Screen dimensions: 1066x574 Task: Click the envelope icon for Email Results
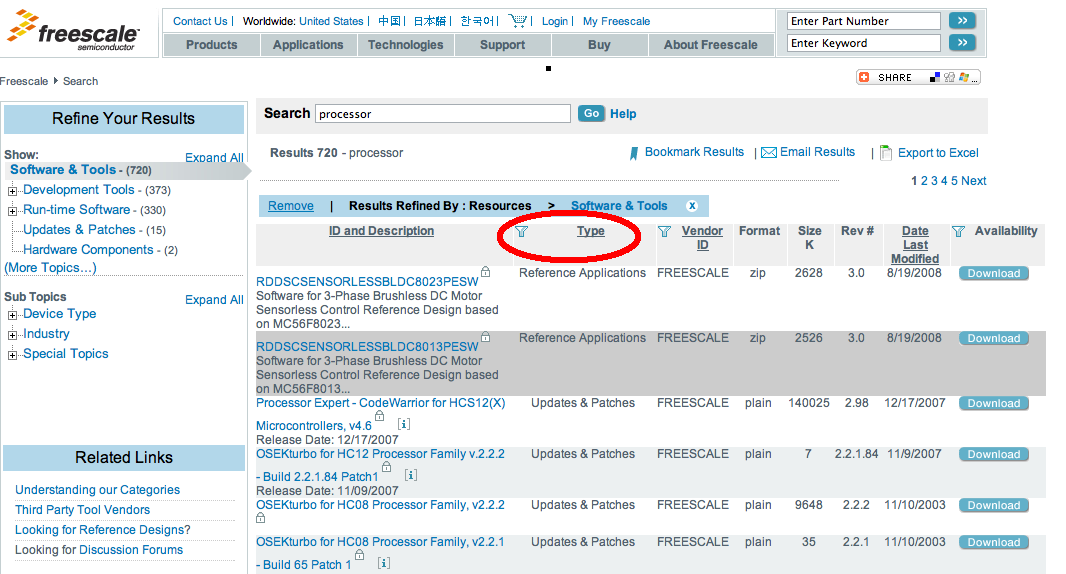point(768,152)
